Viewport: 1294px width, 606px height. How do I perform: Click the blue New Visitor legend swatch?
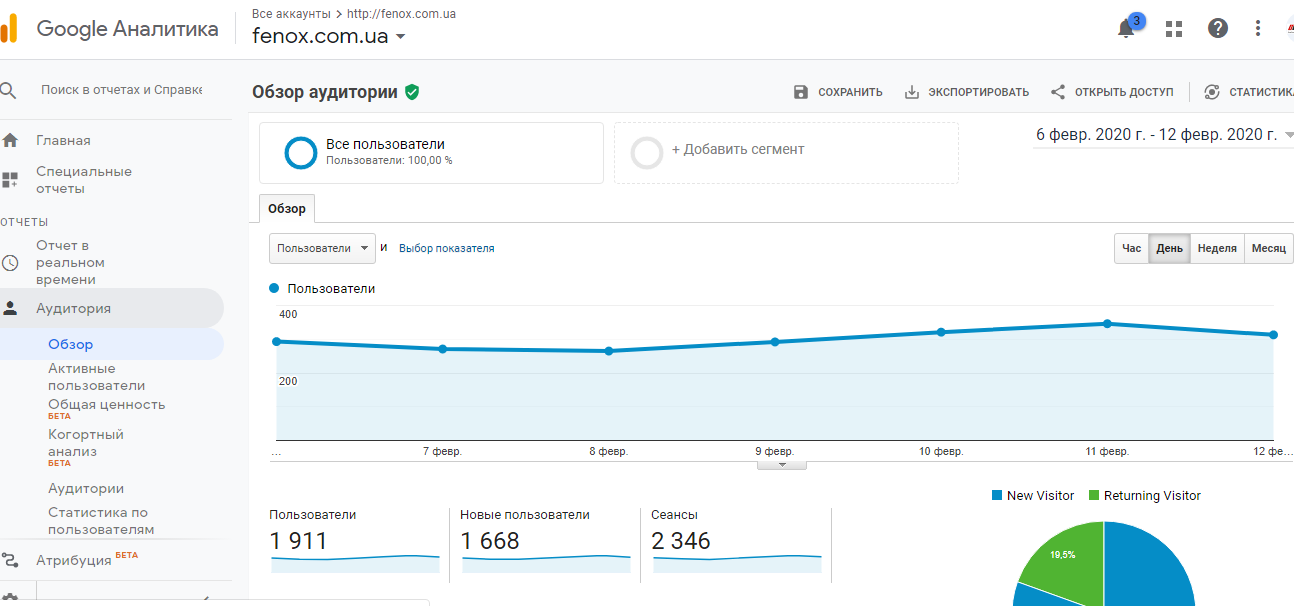tap(996, 495)
